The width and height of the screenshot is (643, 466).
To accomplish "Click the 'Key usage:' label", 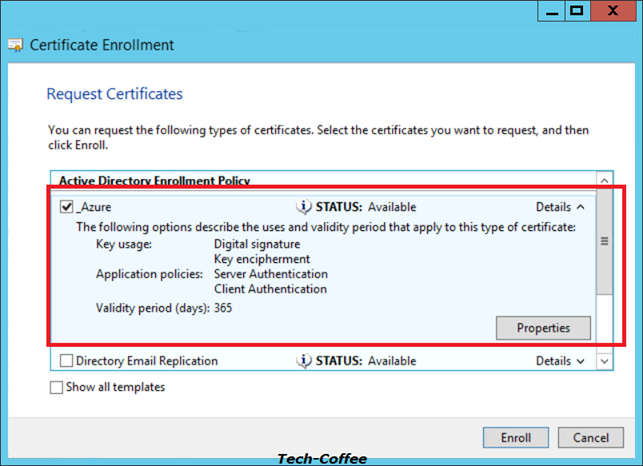I will pos(124,244).
